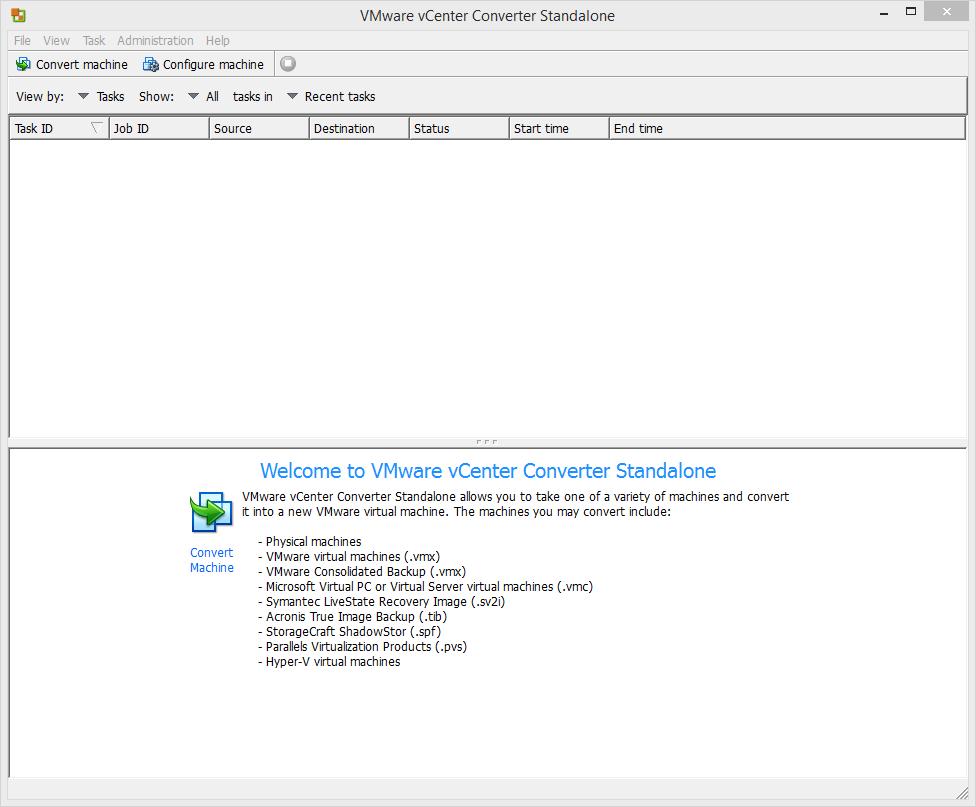Open the File menu
This screenshot has width=976, height=807.
[x=22, y=40]
